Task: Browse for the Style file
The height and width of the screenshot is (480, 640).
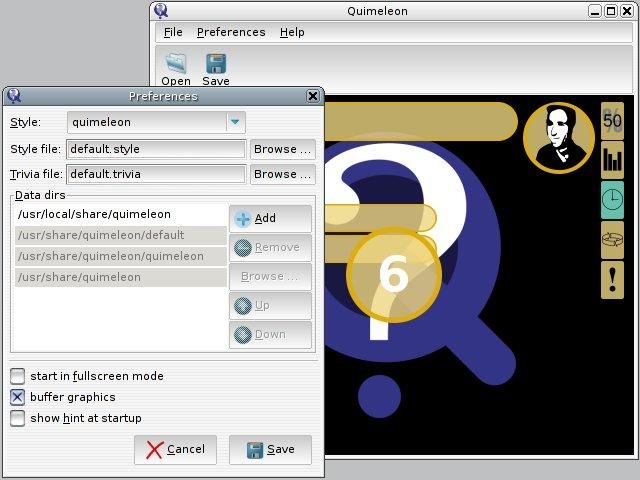Action: 283,149
